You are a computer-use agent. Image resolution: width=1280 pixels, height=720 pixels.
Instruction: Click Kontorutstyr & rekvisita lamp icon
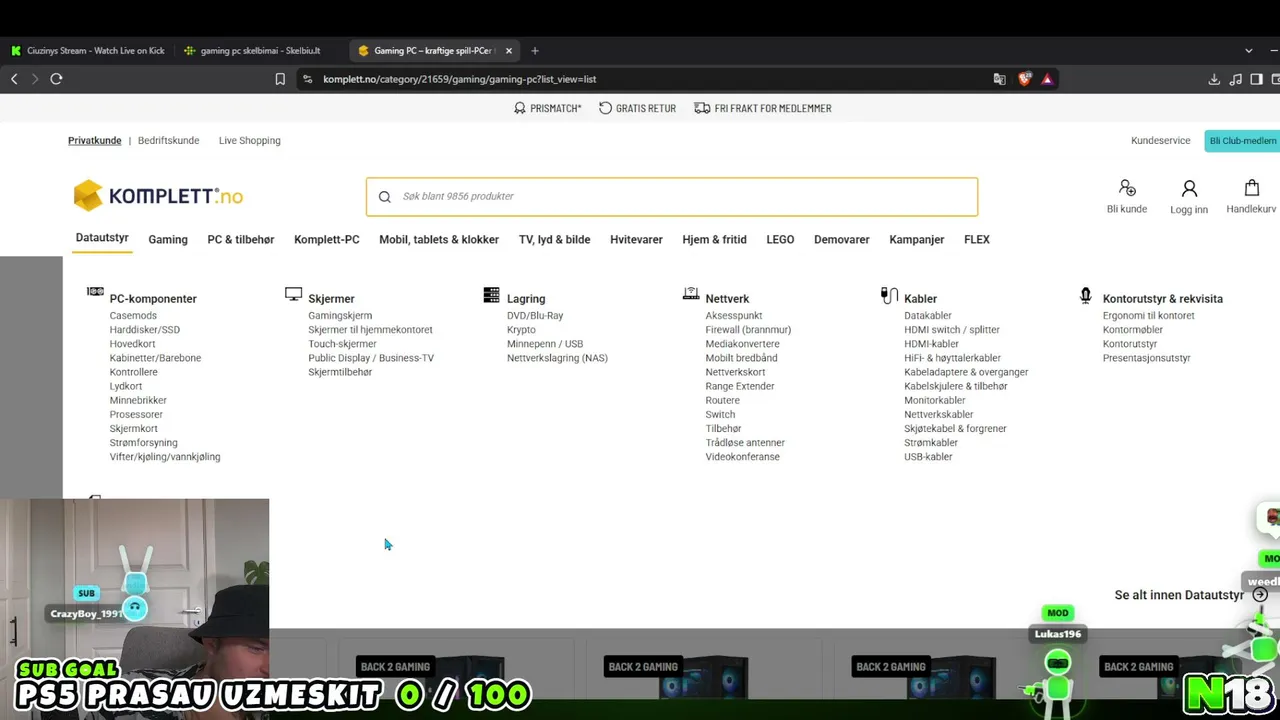click(x=1086, y=295)
